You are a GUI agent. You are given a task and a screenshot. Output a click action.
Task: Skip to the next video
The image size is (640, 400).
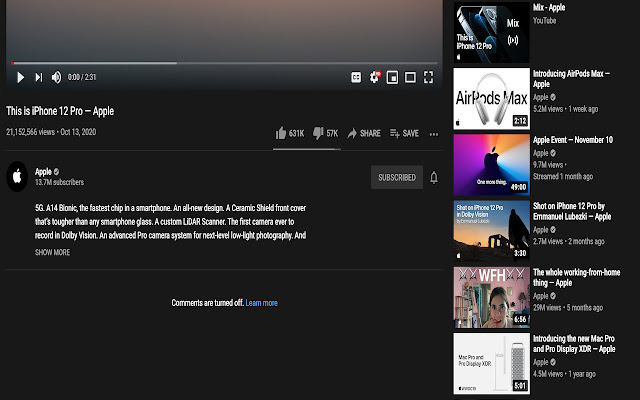[x=39, y=77]
